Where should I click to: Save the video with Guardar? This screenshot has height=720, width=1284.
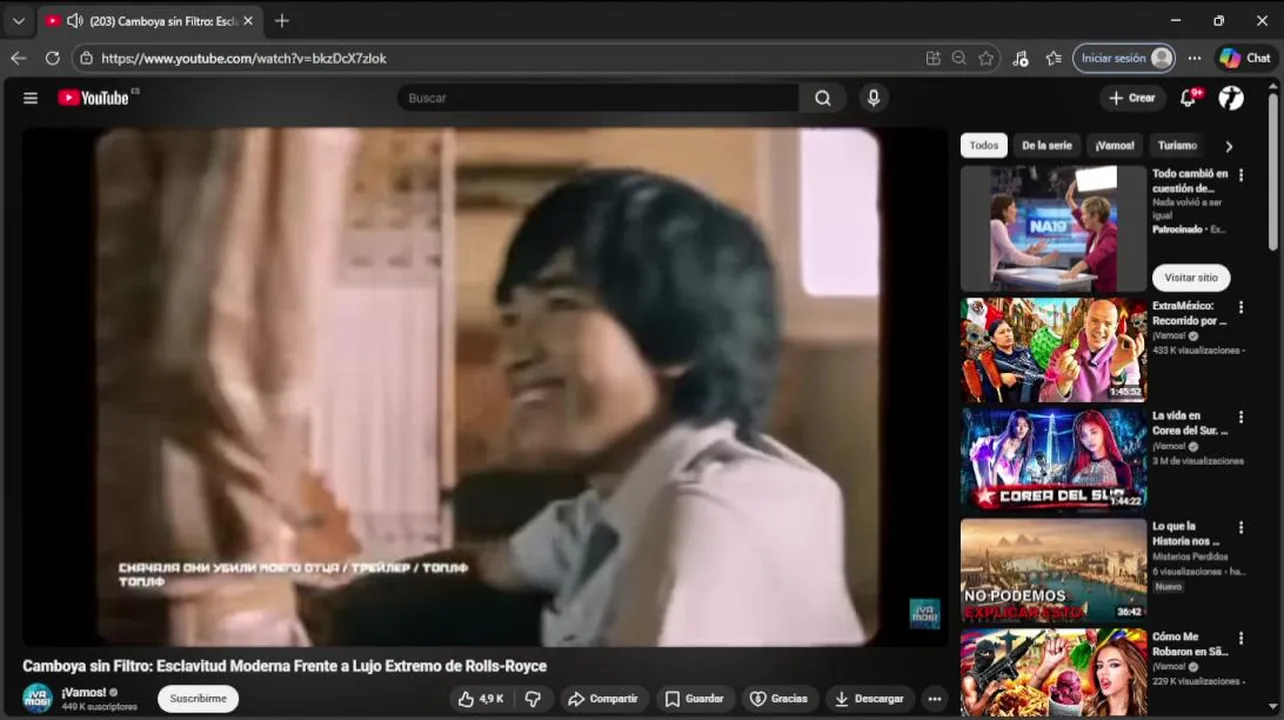(x=694, y=698)
